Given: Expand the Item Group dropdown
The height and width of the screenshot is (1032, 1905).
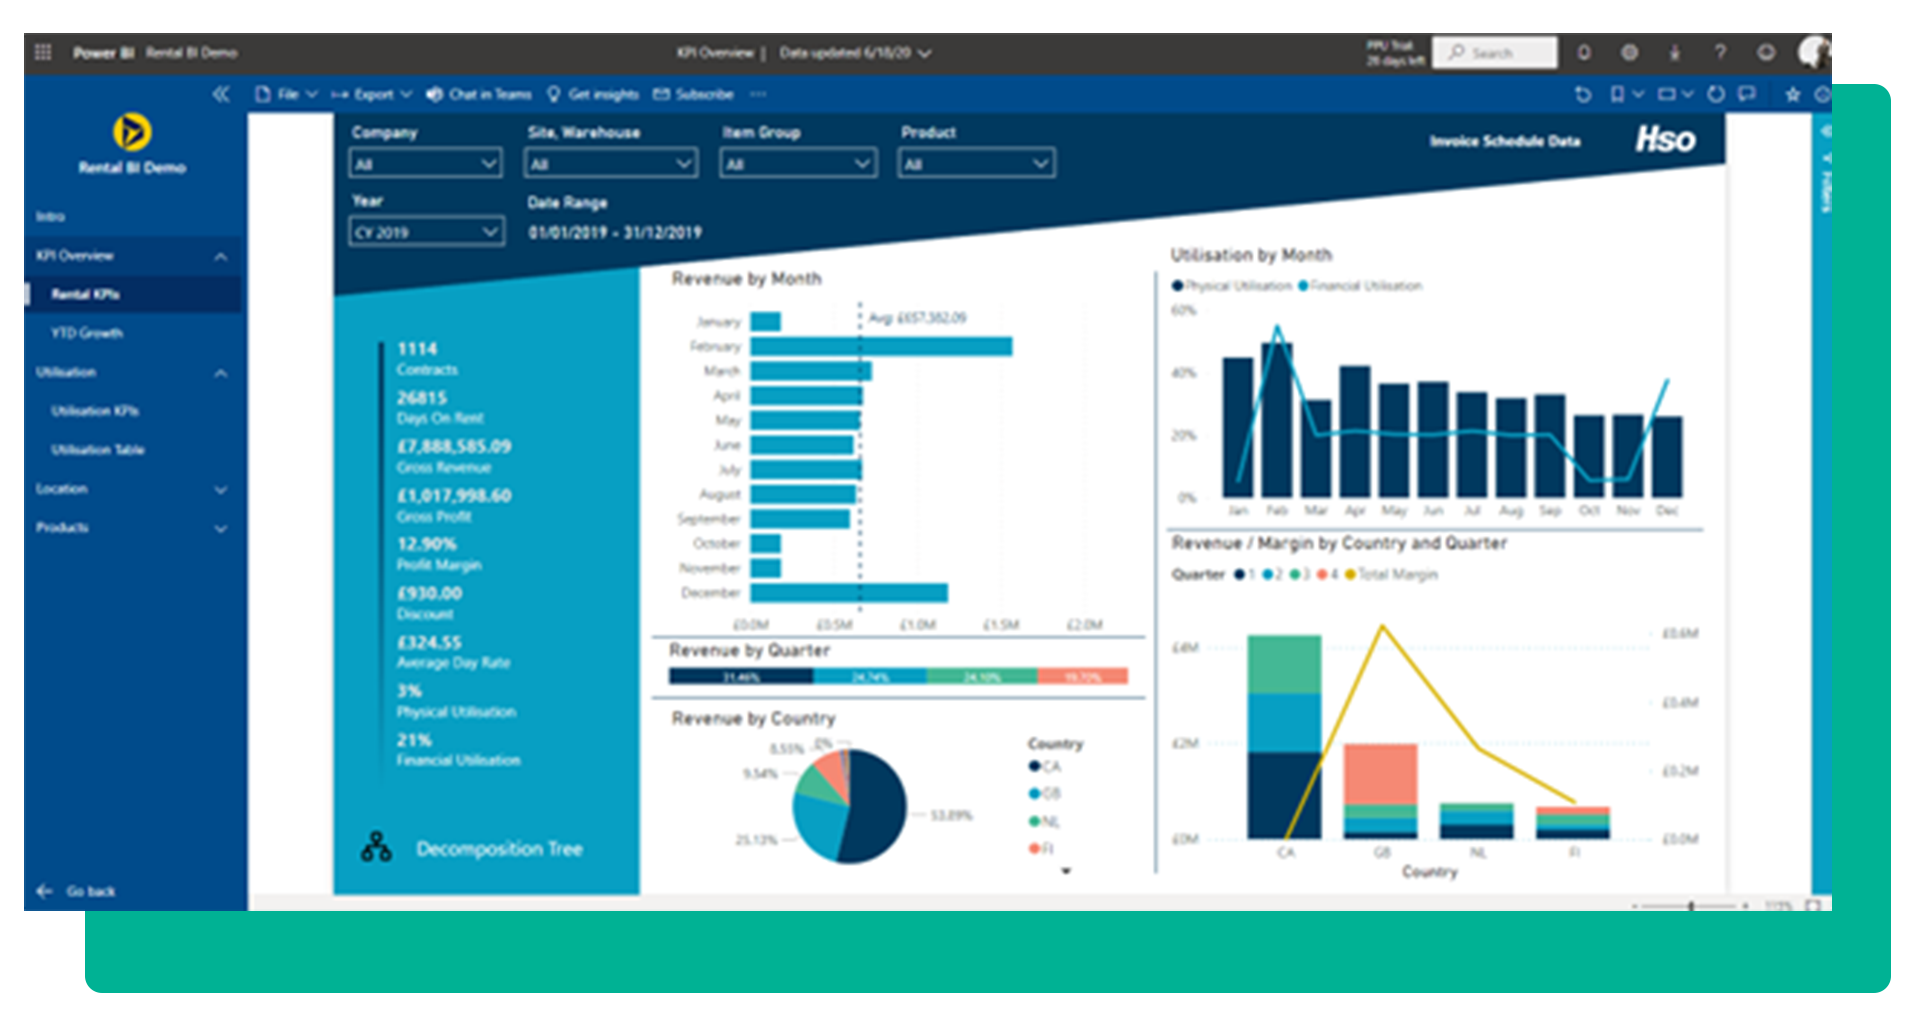Looking at the screenshot, I should 798,164.
